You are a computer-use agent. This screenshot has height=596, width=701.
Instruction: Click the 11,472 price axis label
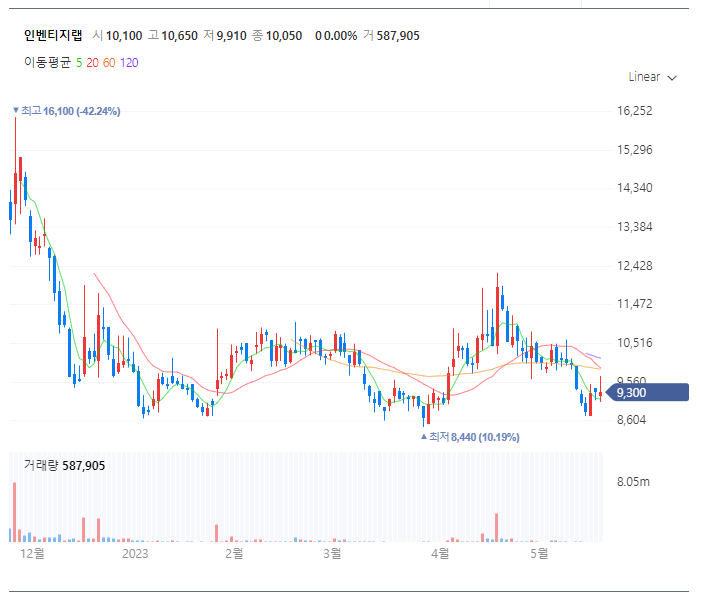coord(635,304)
